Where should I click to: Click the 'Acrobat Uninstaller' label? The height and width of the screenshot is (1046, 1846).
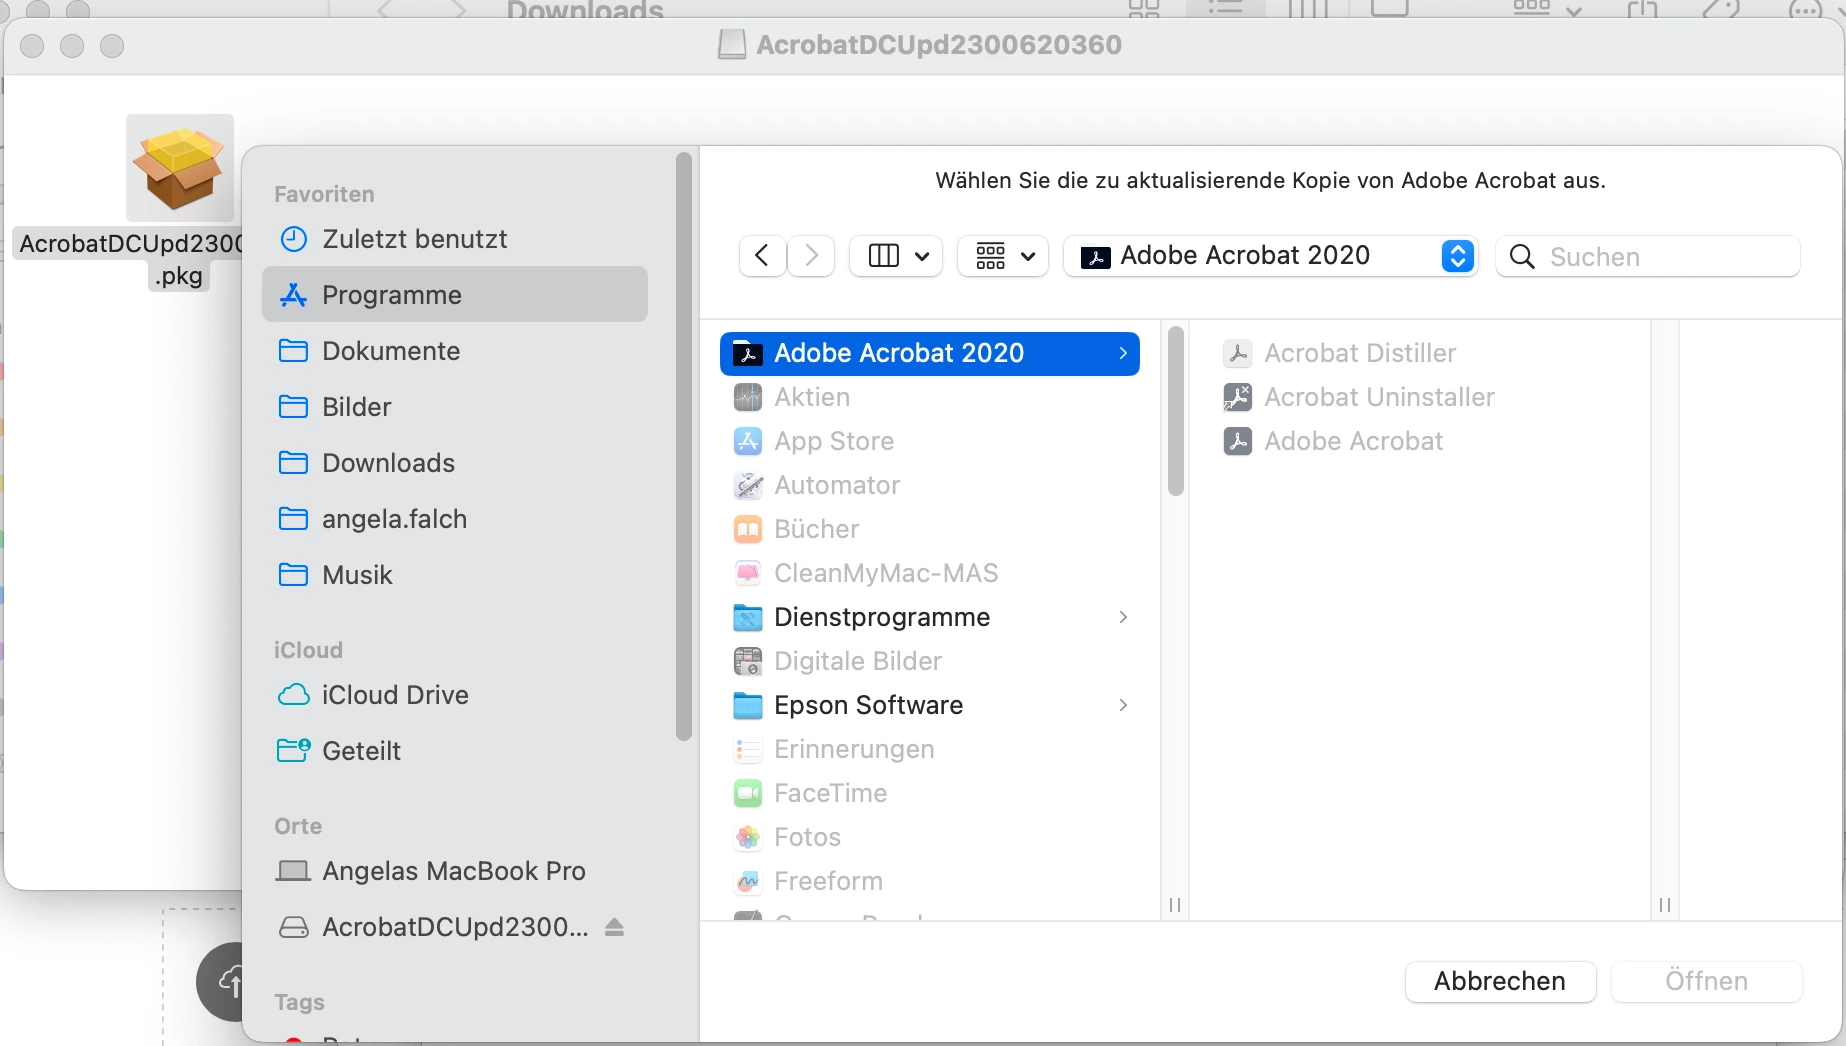[1379, 397]
